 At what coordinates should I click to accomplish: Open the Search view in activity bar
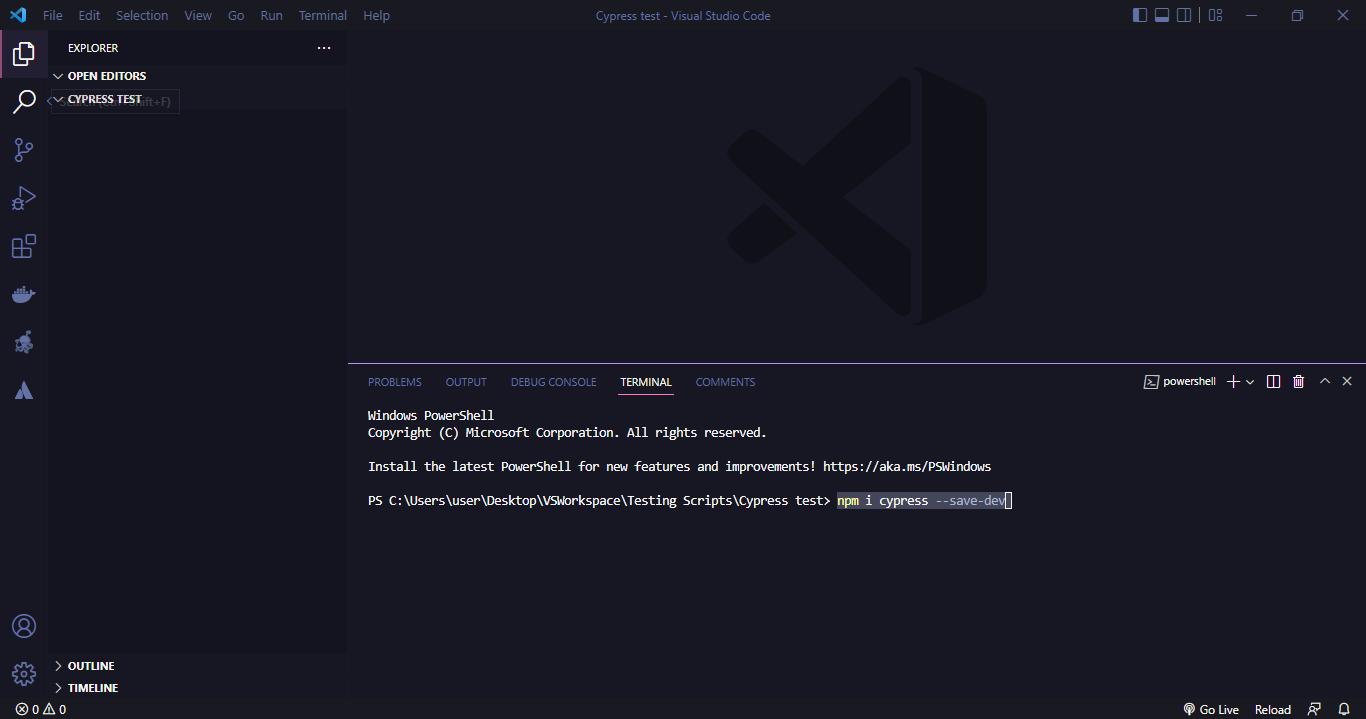click(x=24, y=102)
